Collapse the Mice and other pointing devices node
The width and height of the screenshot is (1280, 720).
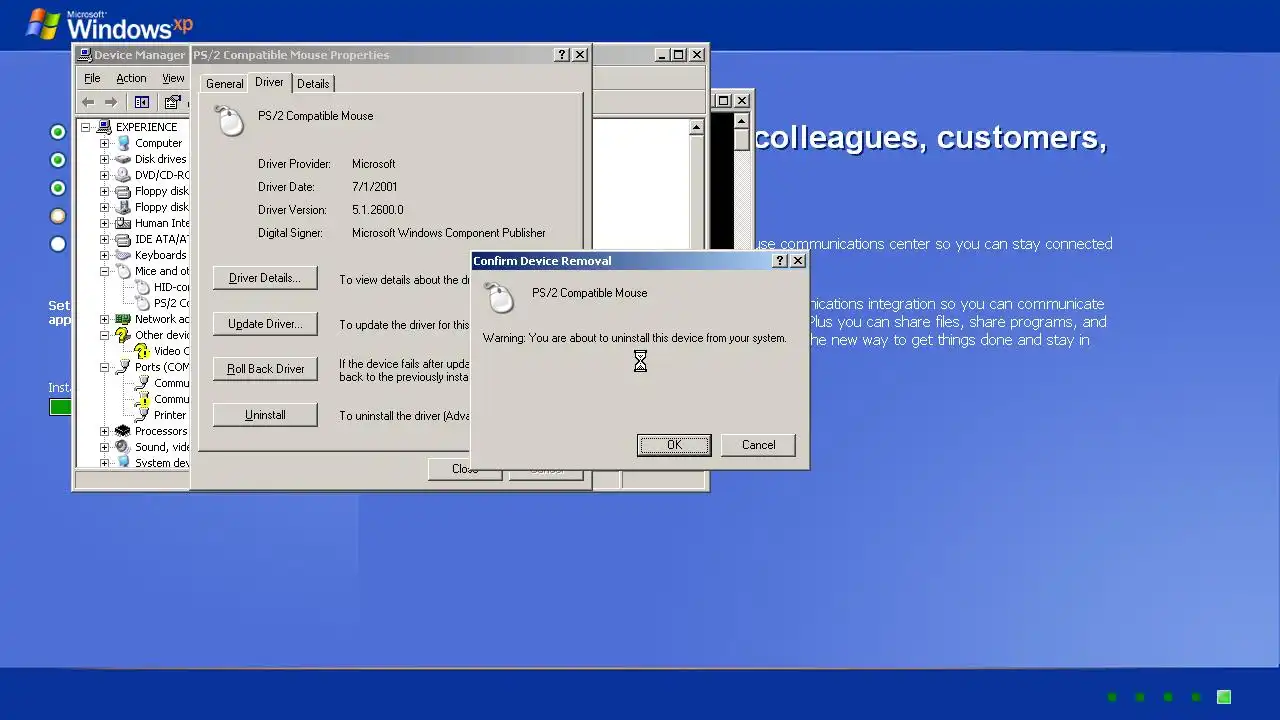[104, 271]
